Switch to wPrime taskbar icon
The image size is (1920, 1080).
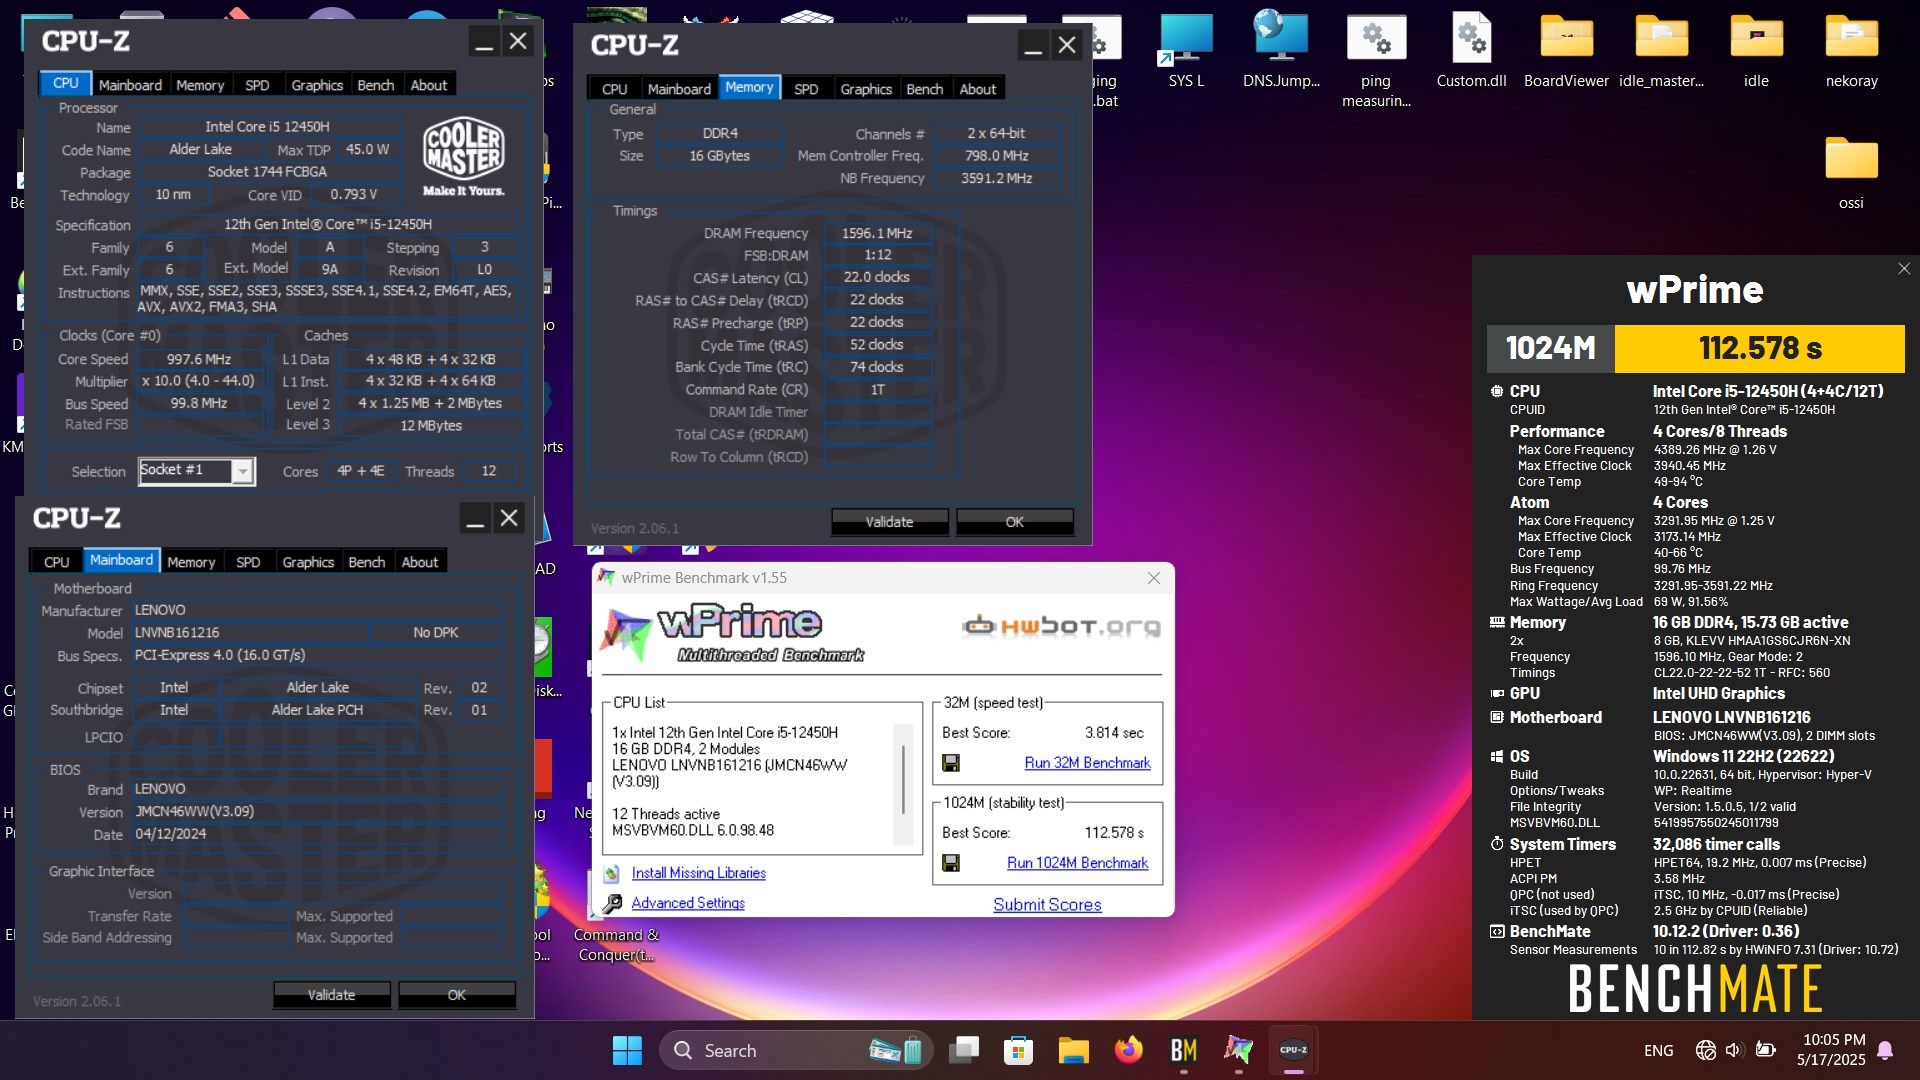click(x=1238, y=1050)
